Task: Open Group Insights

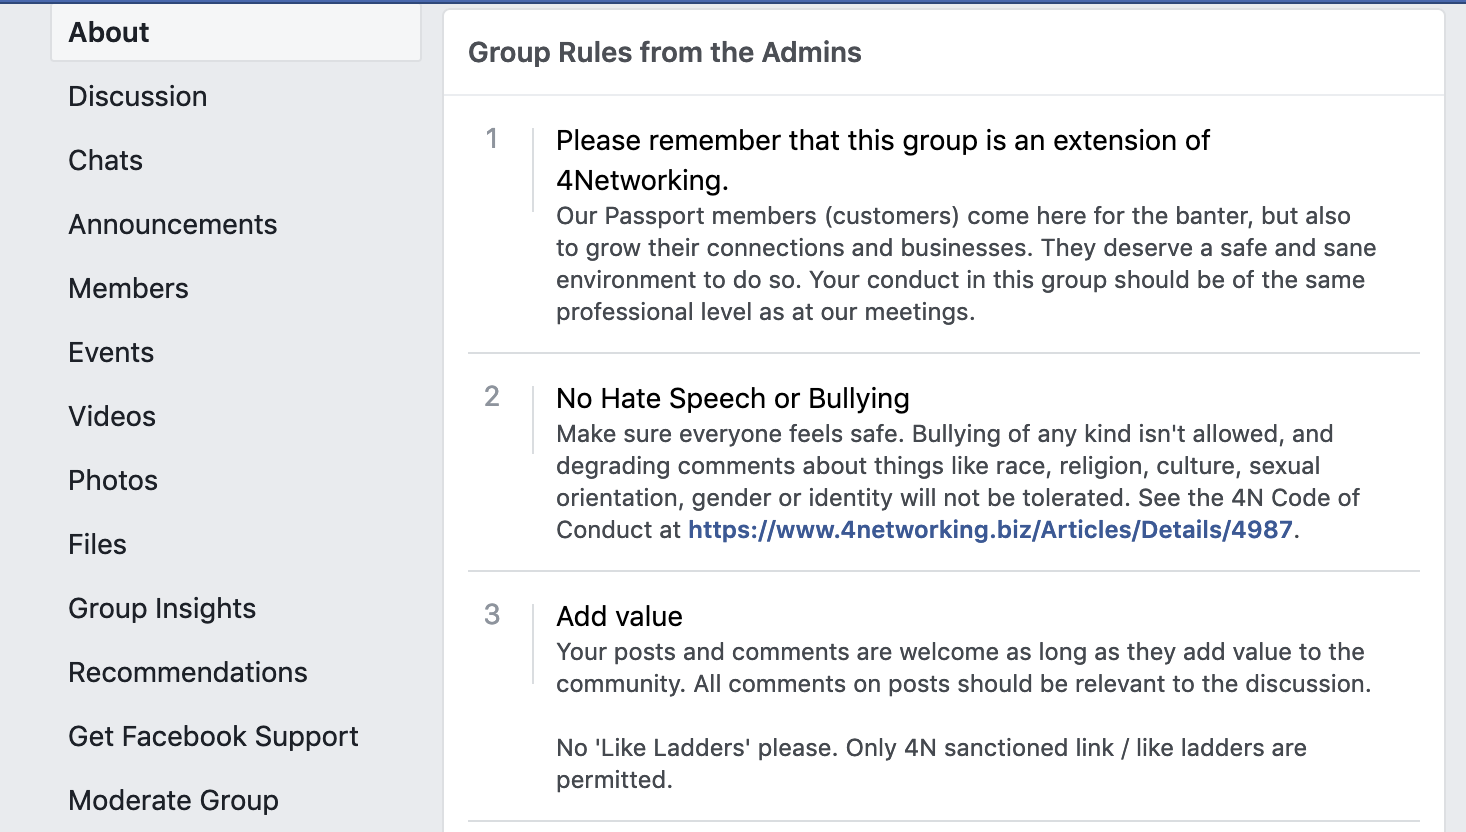Action: [x=161, y=608]
